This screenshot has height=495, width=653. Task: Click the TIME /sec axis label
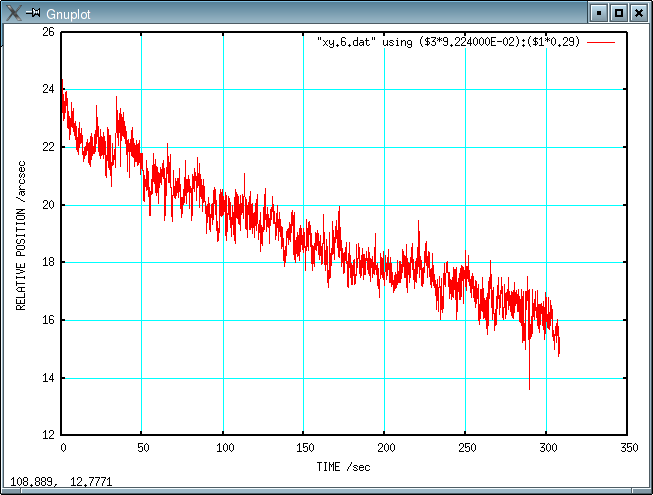343,467
